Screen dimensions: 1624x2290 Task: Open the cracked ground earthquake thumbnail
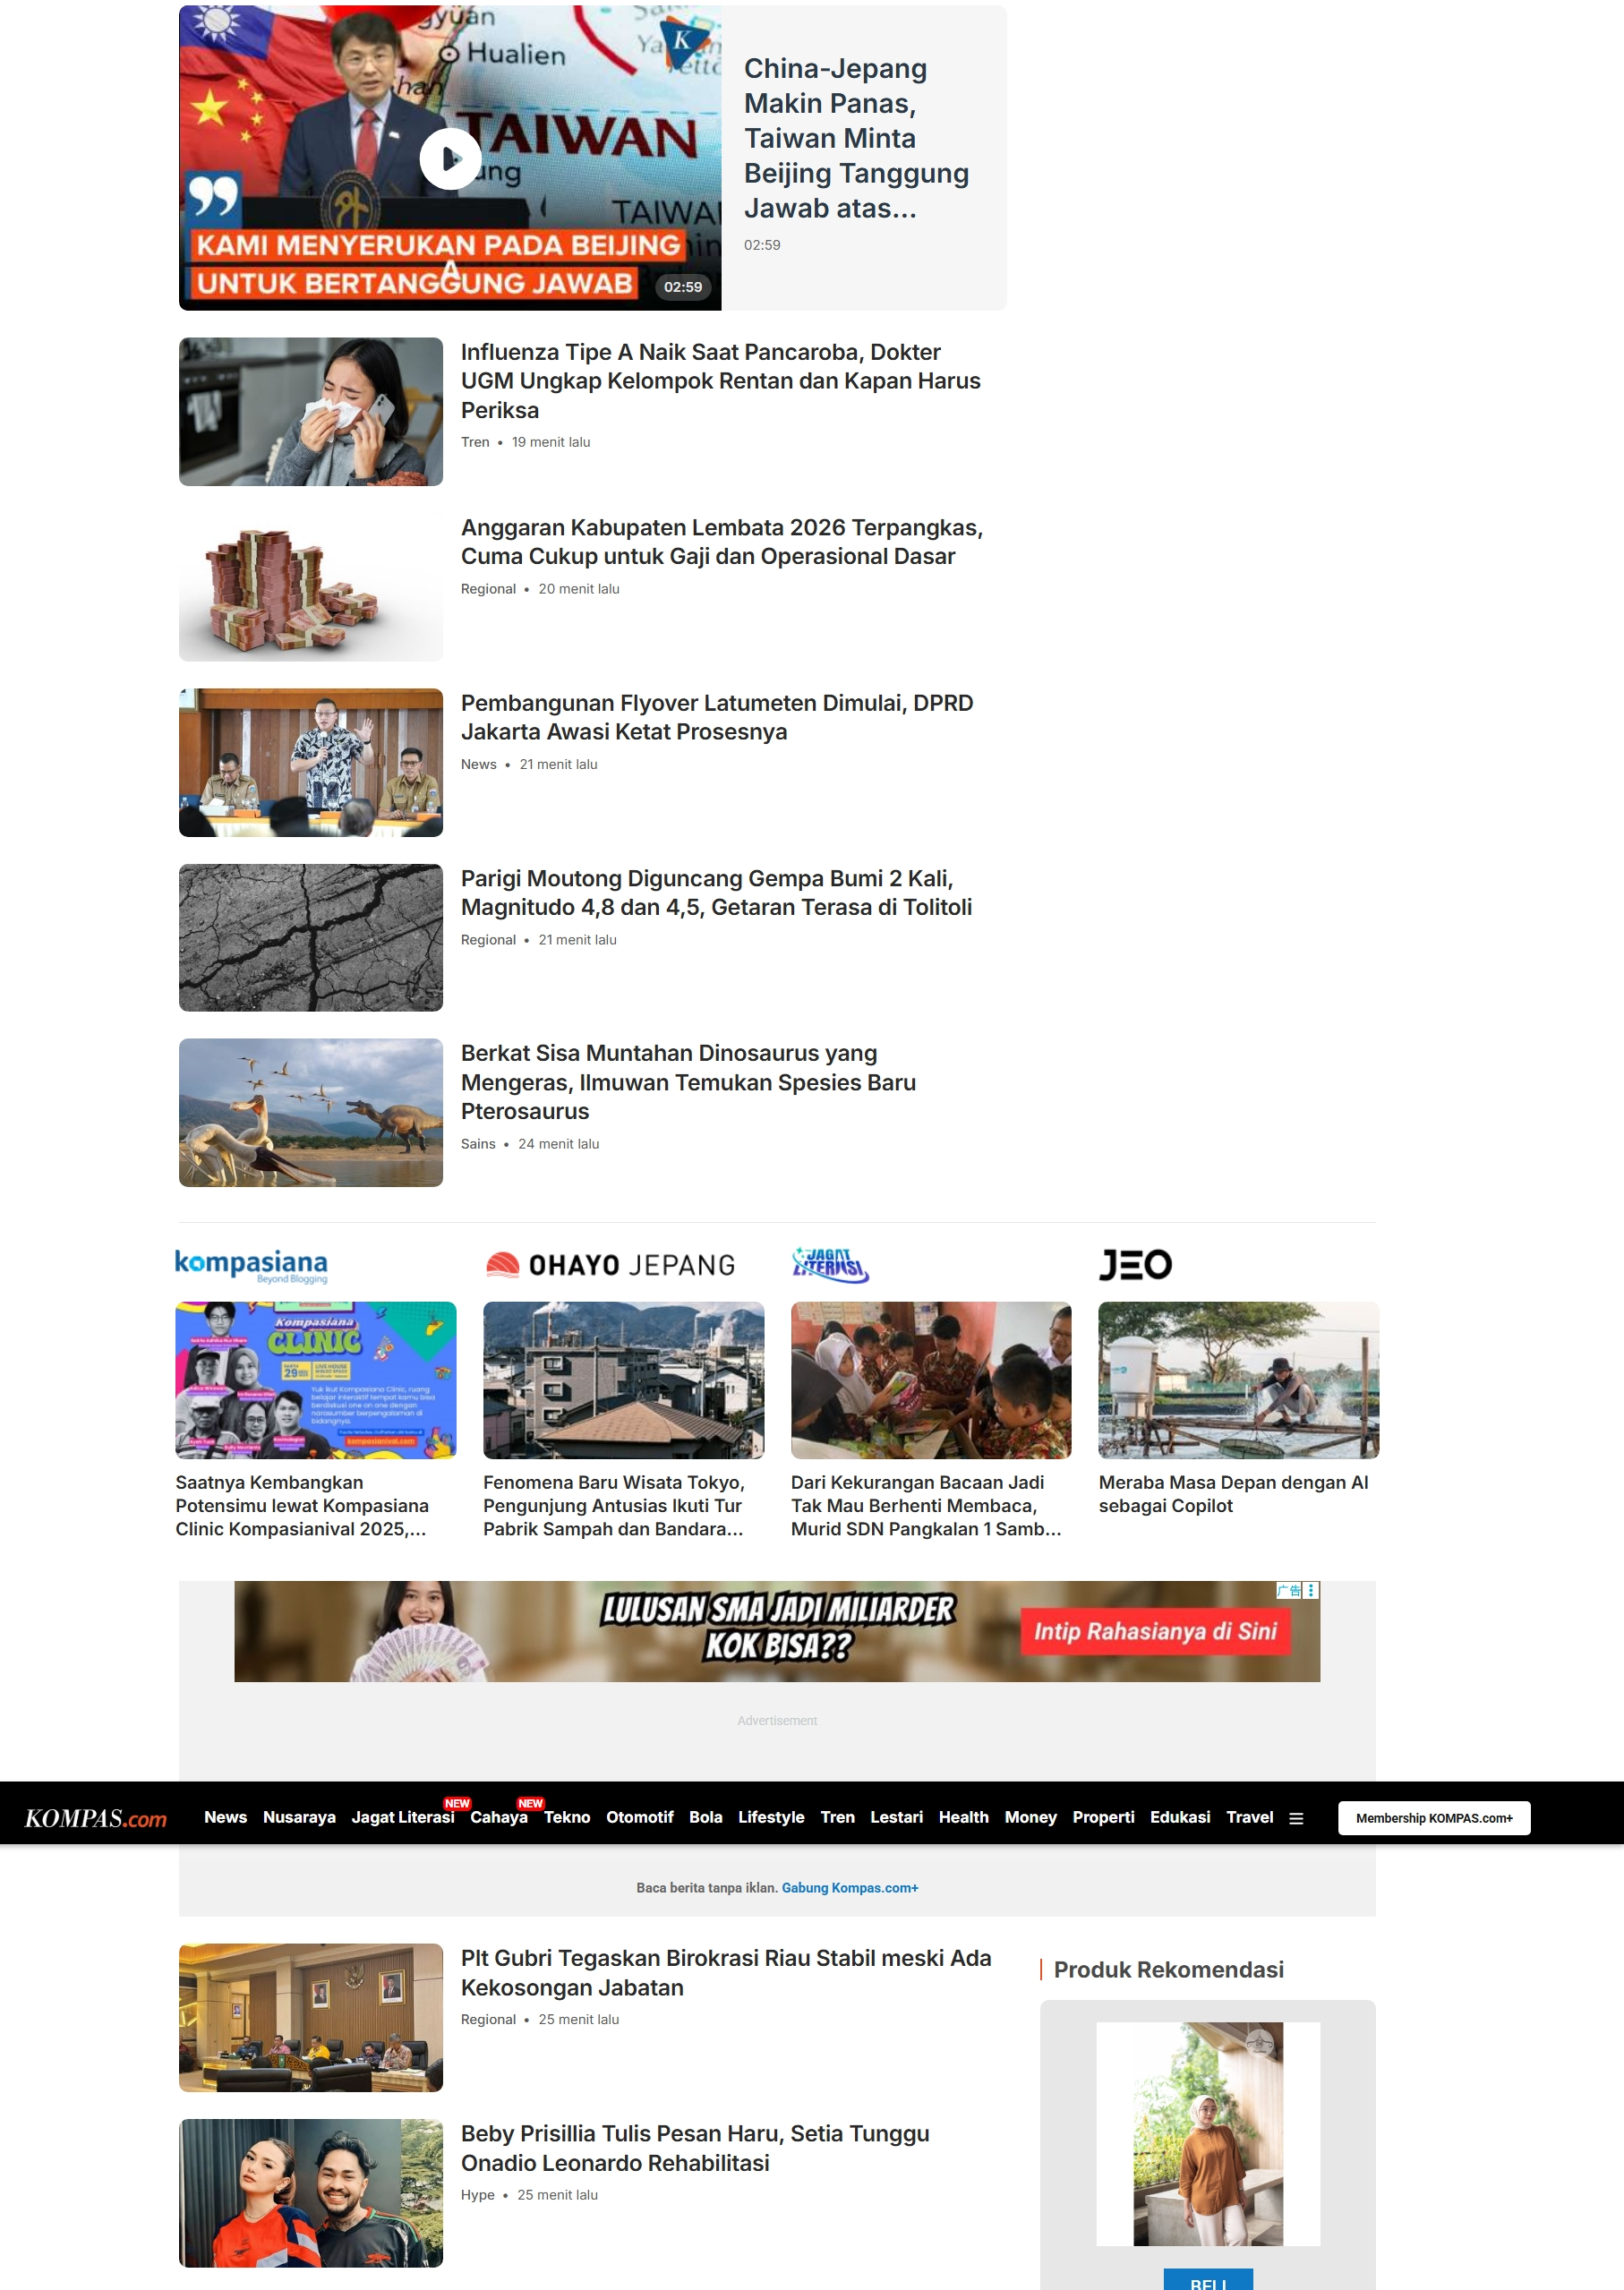pos(311,937)
